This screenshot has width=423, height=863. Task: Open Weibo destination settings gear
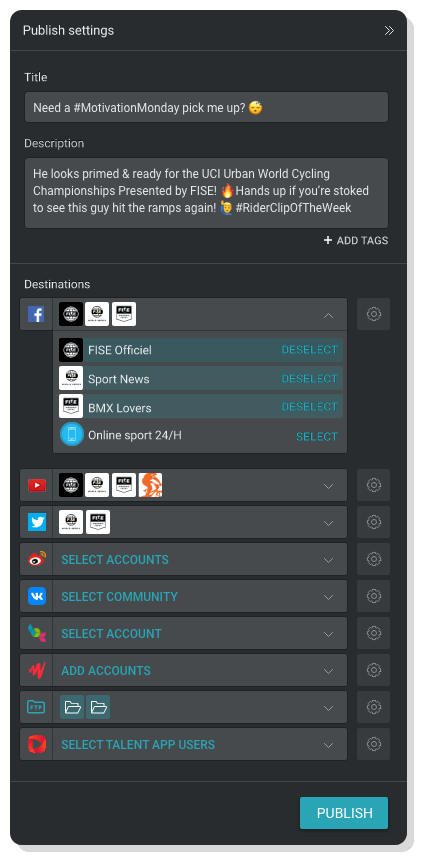coord(373,559)
